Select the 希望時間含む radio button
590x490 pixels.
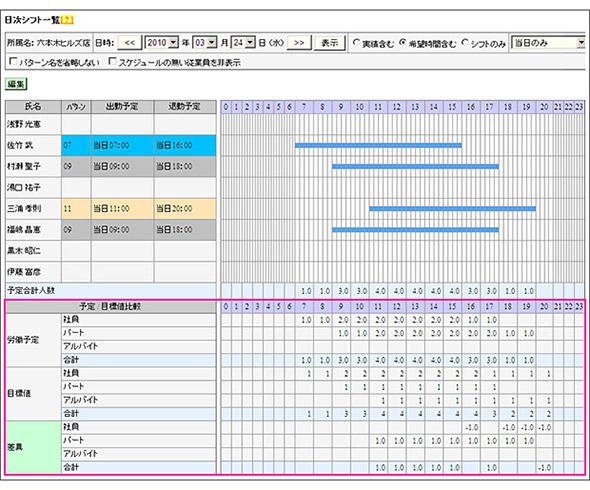[403, 43]
